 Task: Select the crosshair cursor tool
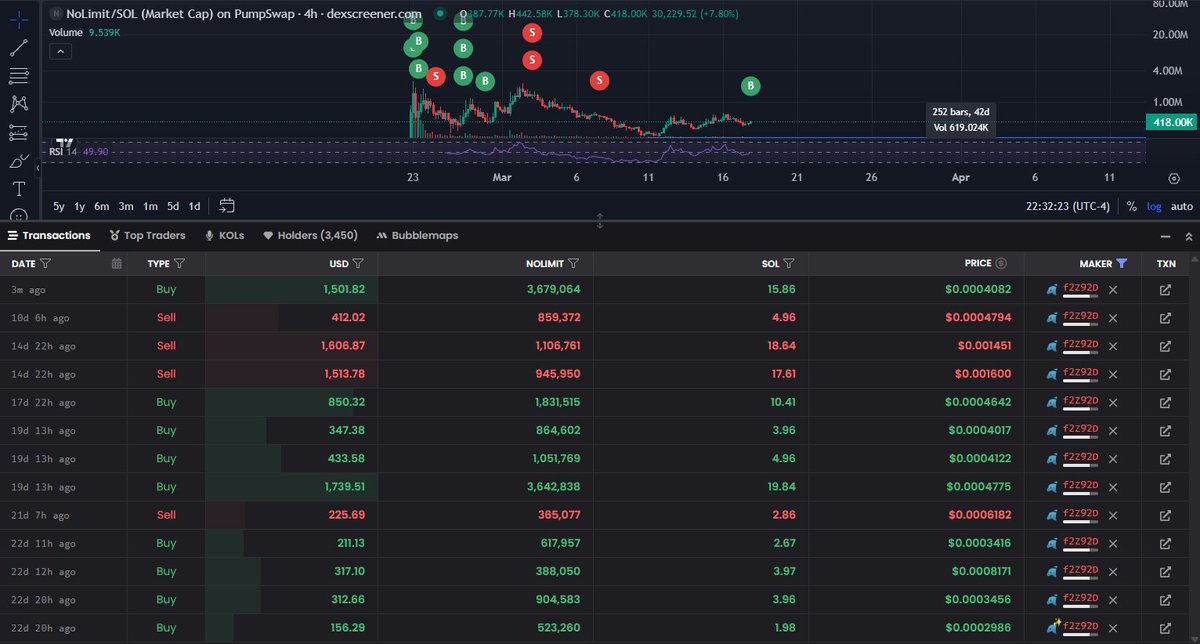[x=18, y=20]
